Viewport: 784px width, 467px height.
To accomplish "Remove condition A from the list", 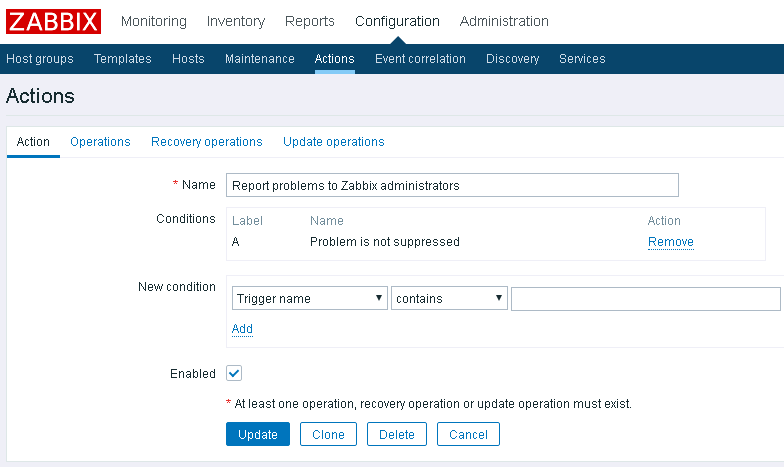I will (670, 242).
